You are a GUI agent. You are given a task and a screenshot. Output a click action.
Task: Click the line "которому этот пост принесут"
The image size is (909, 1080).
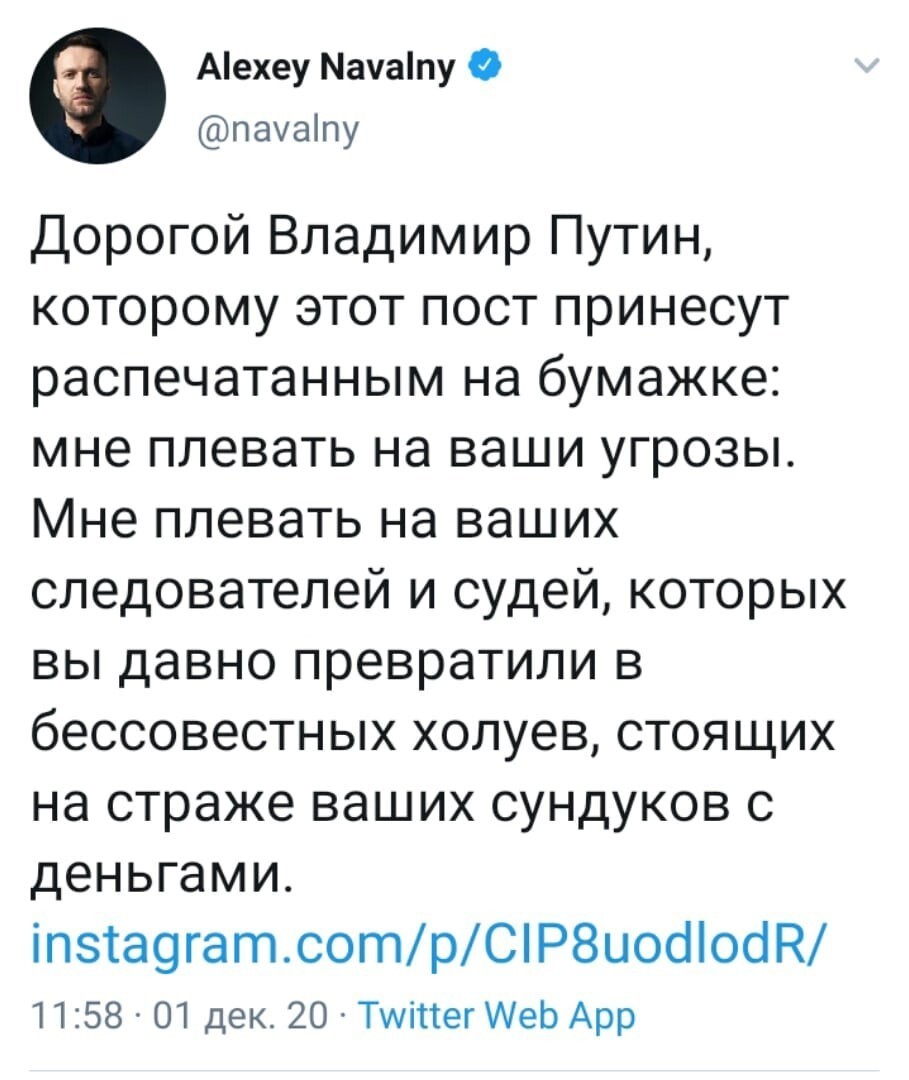pos(409,311)
